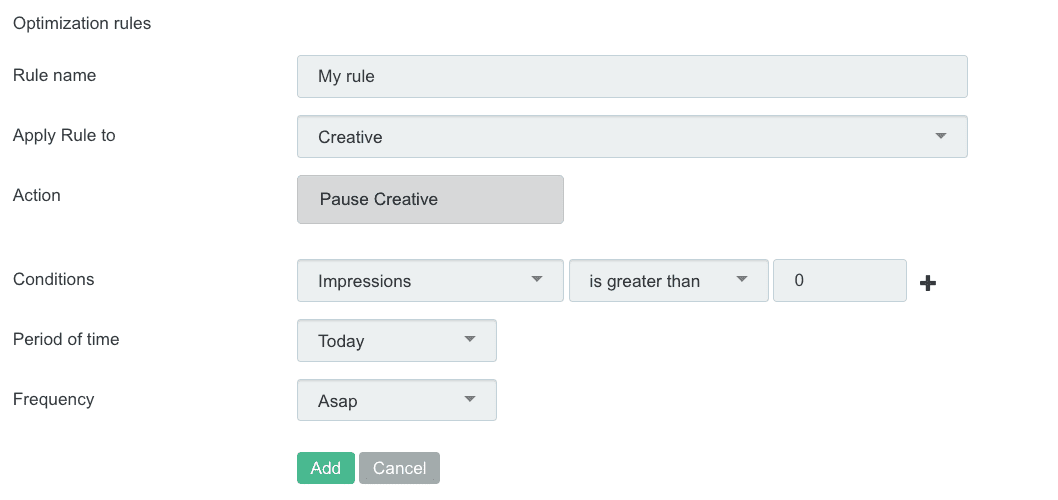The width and height of the screenshot is (1058, 500).
Task: Click the condition value field showing 0
Action: [839, 281]
